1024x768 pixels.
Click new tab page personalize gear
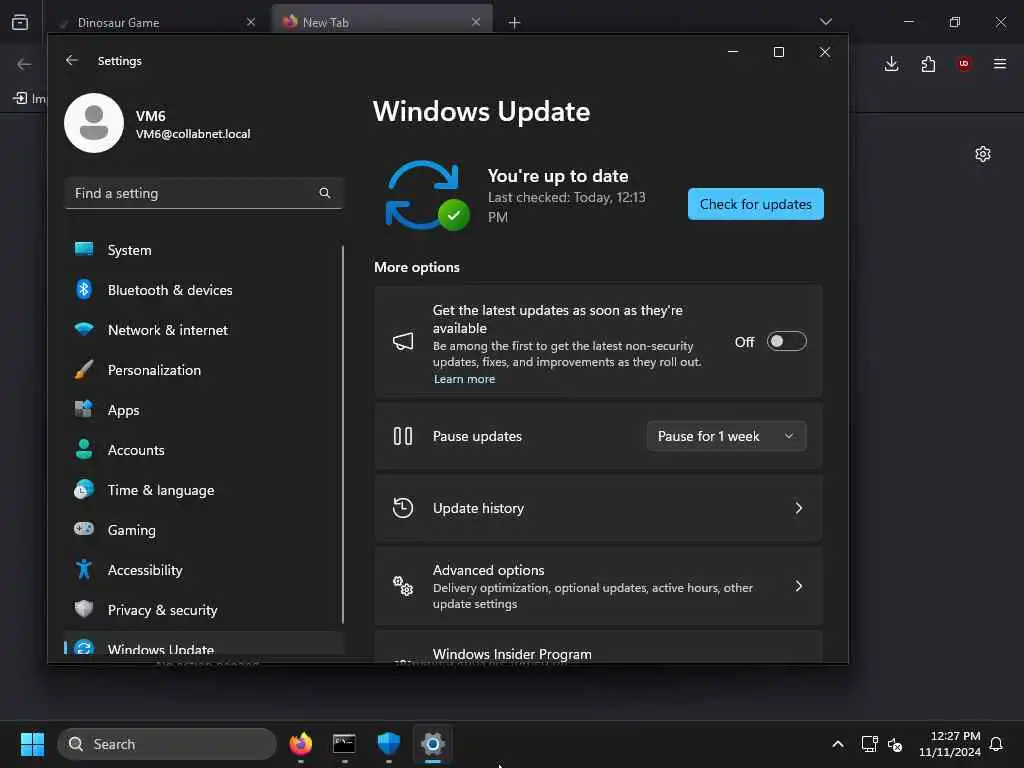[983, 154]
